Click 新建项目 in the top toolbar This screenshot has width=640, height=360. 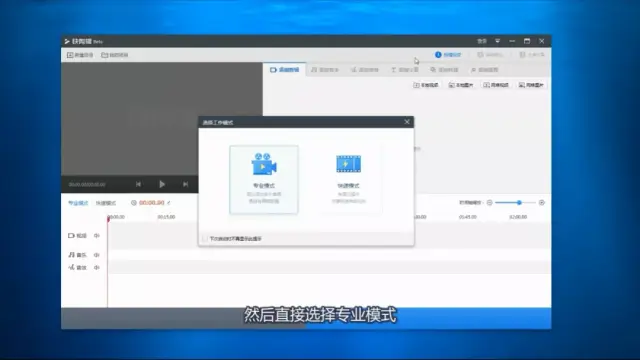click(x=80, y=55)
